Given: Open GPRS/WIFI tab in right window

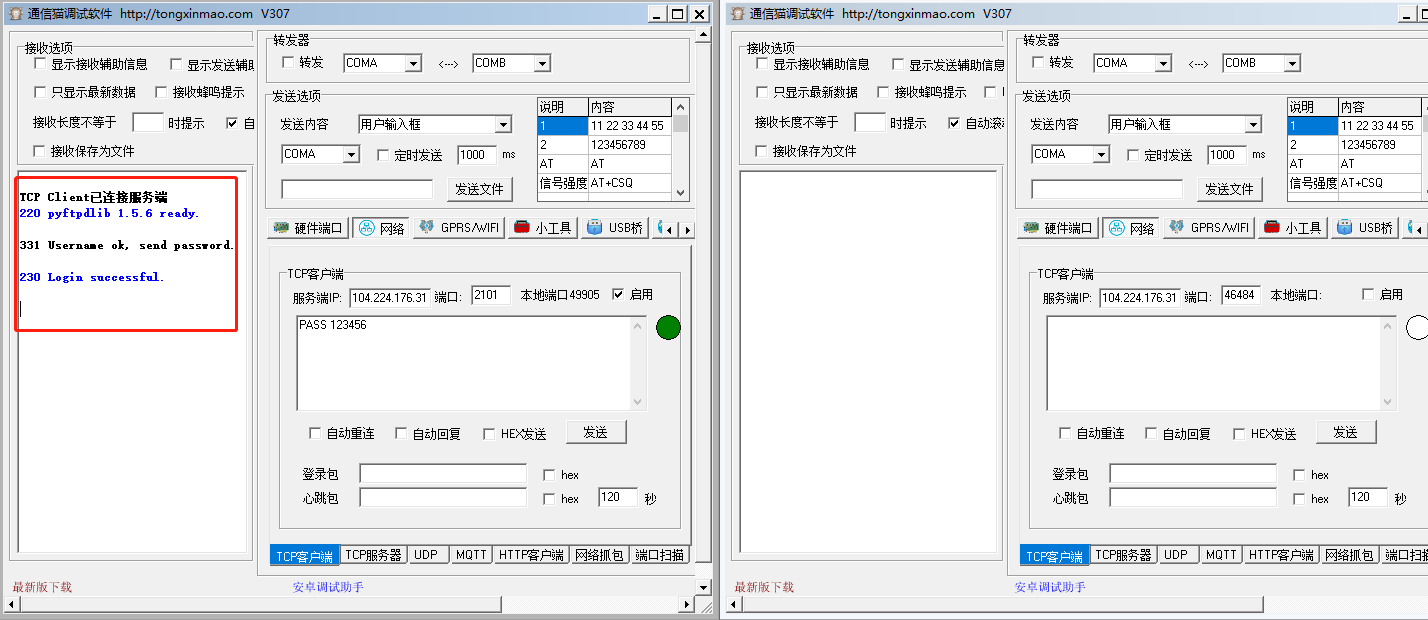Looking at the screenshot, I should [1208, 228].
